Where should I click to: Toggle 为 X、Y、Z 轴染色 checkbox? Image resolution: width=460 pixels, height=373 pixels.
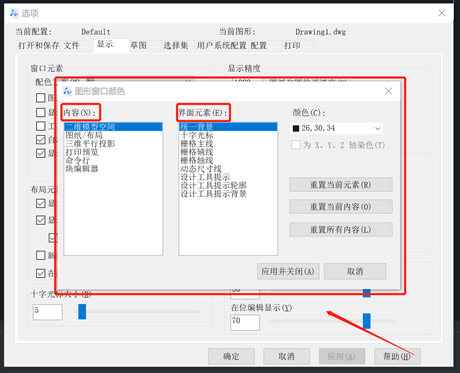pyautogui.click(x=296, y=145)
